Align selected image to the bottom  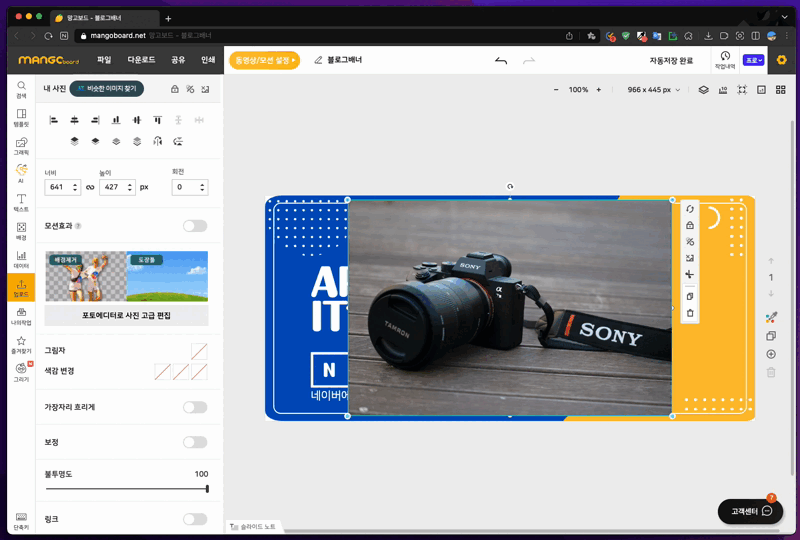click(x=116, y=120)
